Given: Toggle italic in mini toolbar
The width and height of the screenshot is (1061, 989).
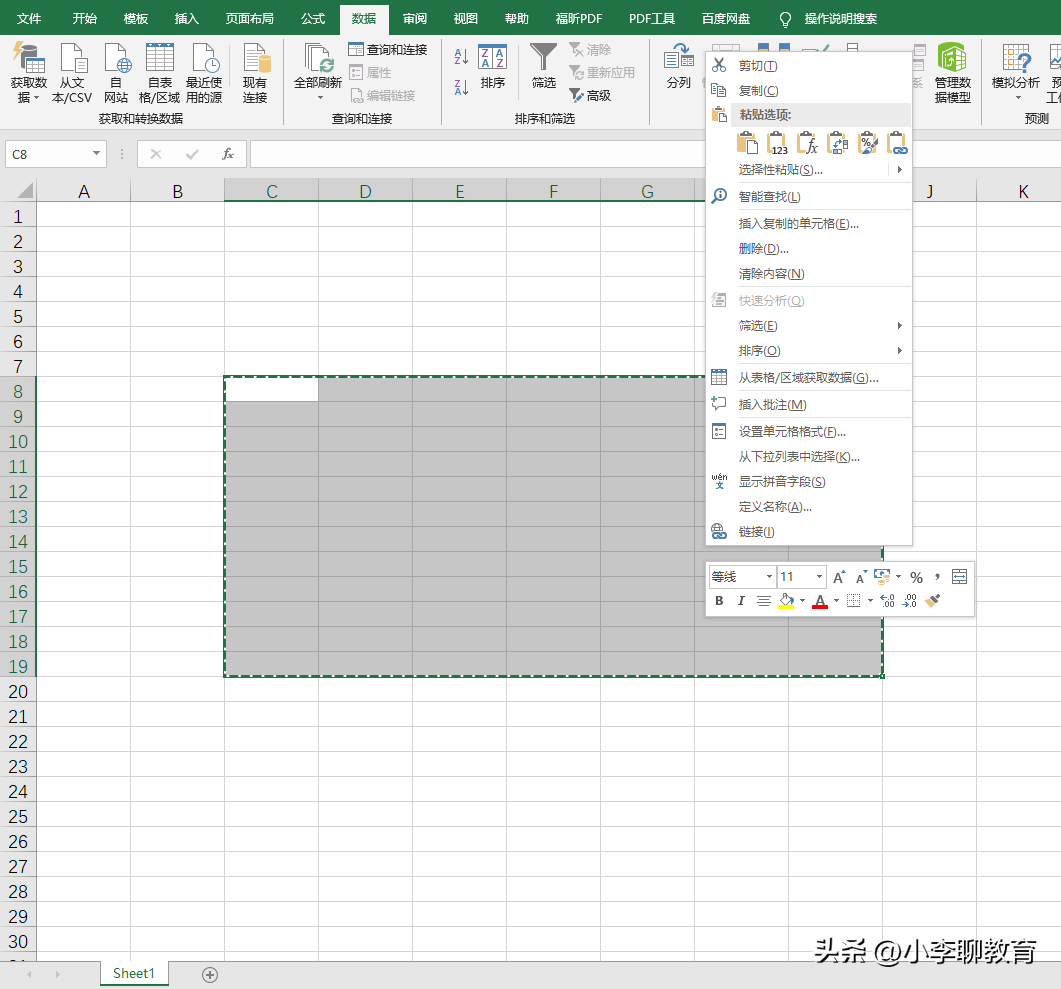Looking at the screenshot, I should click(741, 601).
